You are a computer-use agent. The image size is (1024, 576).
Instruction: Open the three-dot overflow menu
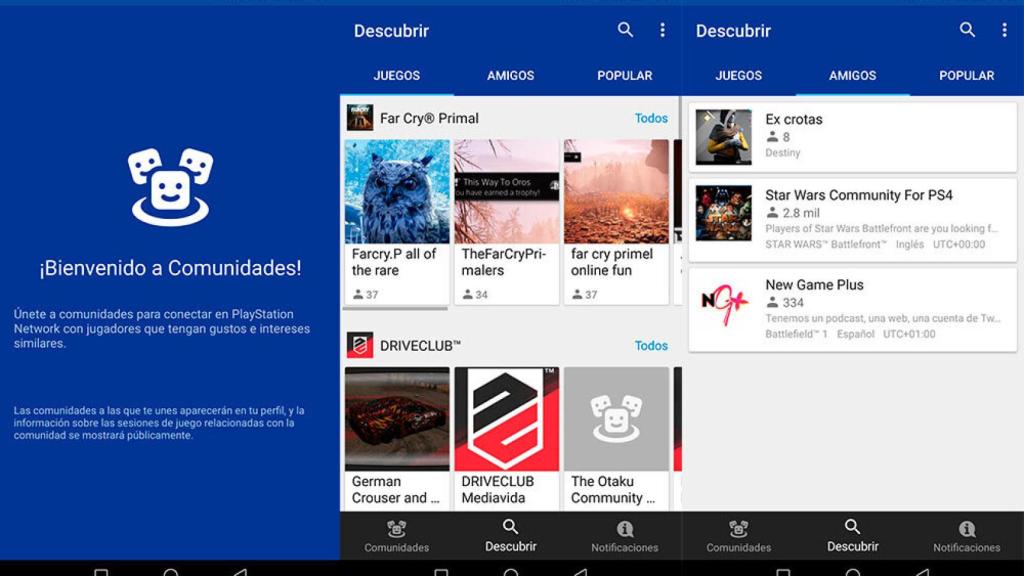(662, 31)
